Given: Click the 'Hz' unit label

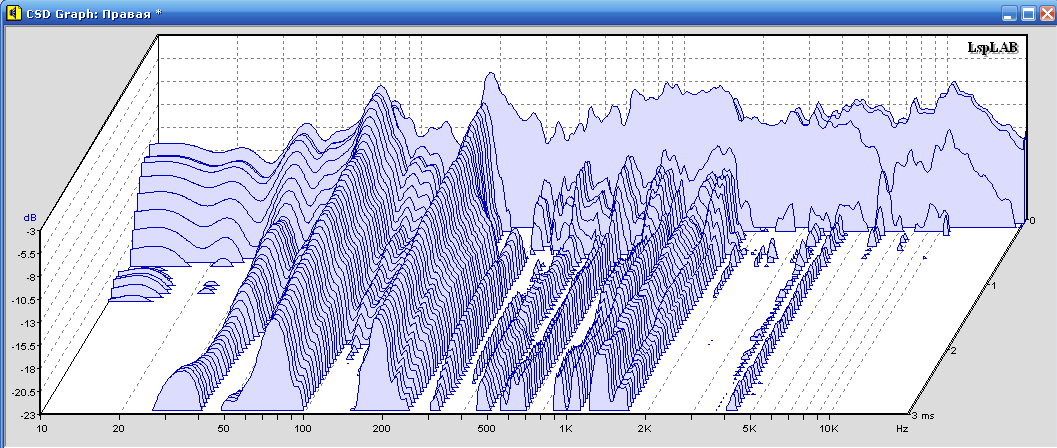Looking at the screenshot, I should [x=902, y=428].
